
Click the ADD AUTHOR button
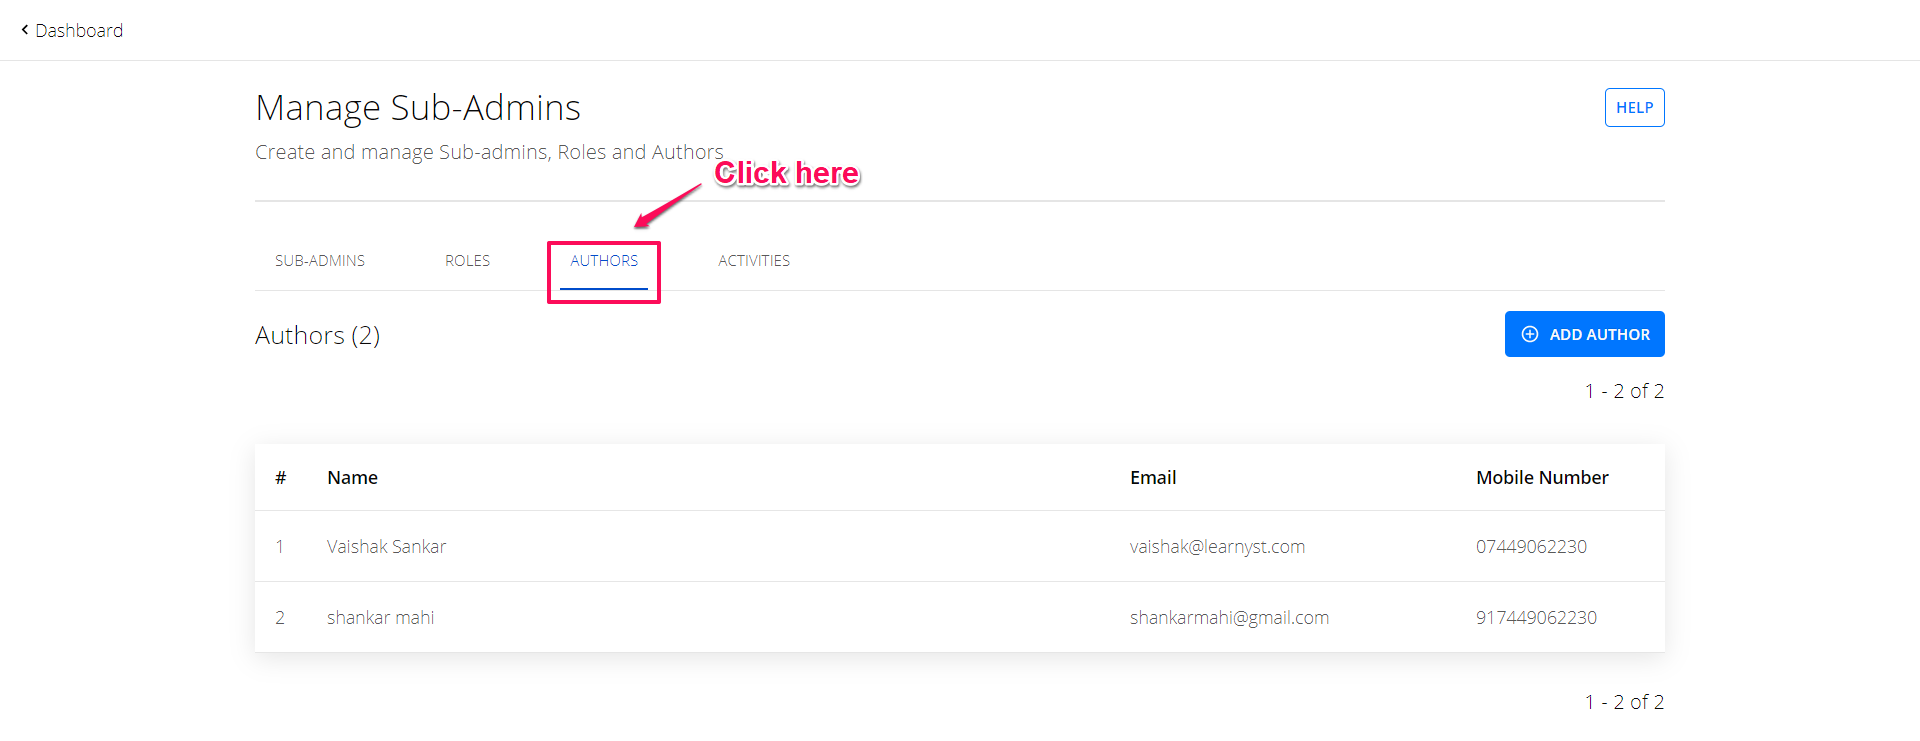coord(1585,334)
